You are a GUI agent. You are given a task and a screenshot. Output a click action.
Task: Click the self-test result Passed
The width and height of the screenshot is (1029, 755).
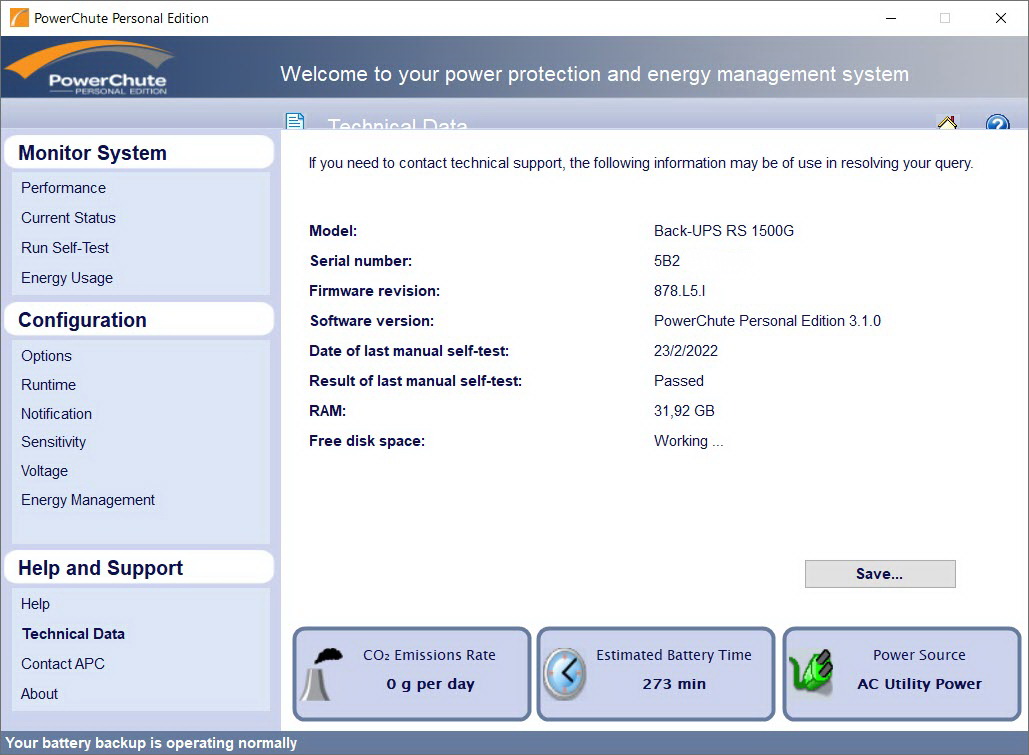click(679, 381)
